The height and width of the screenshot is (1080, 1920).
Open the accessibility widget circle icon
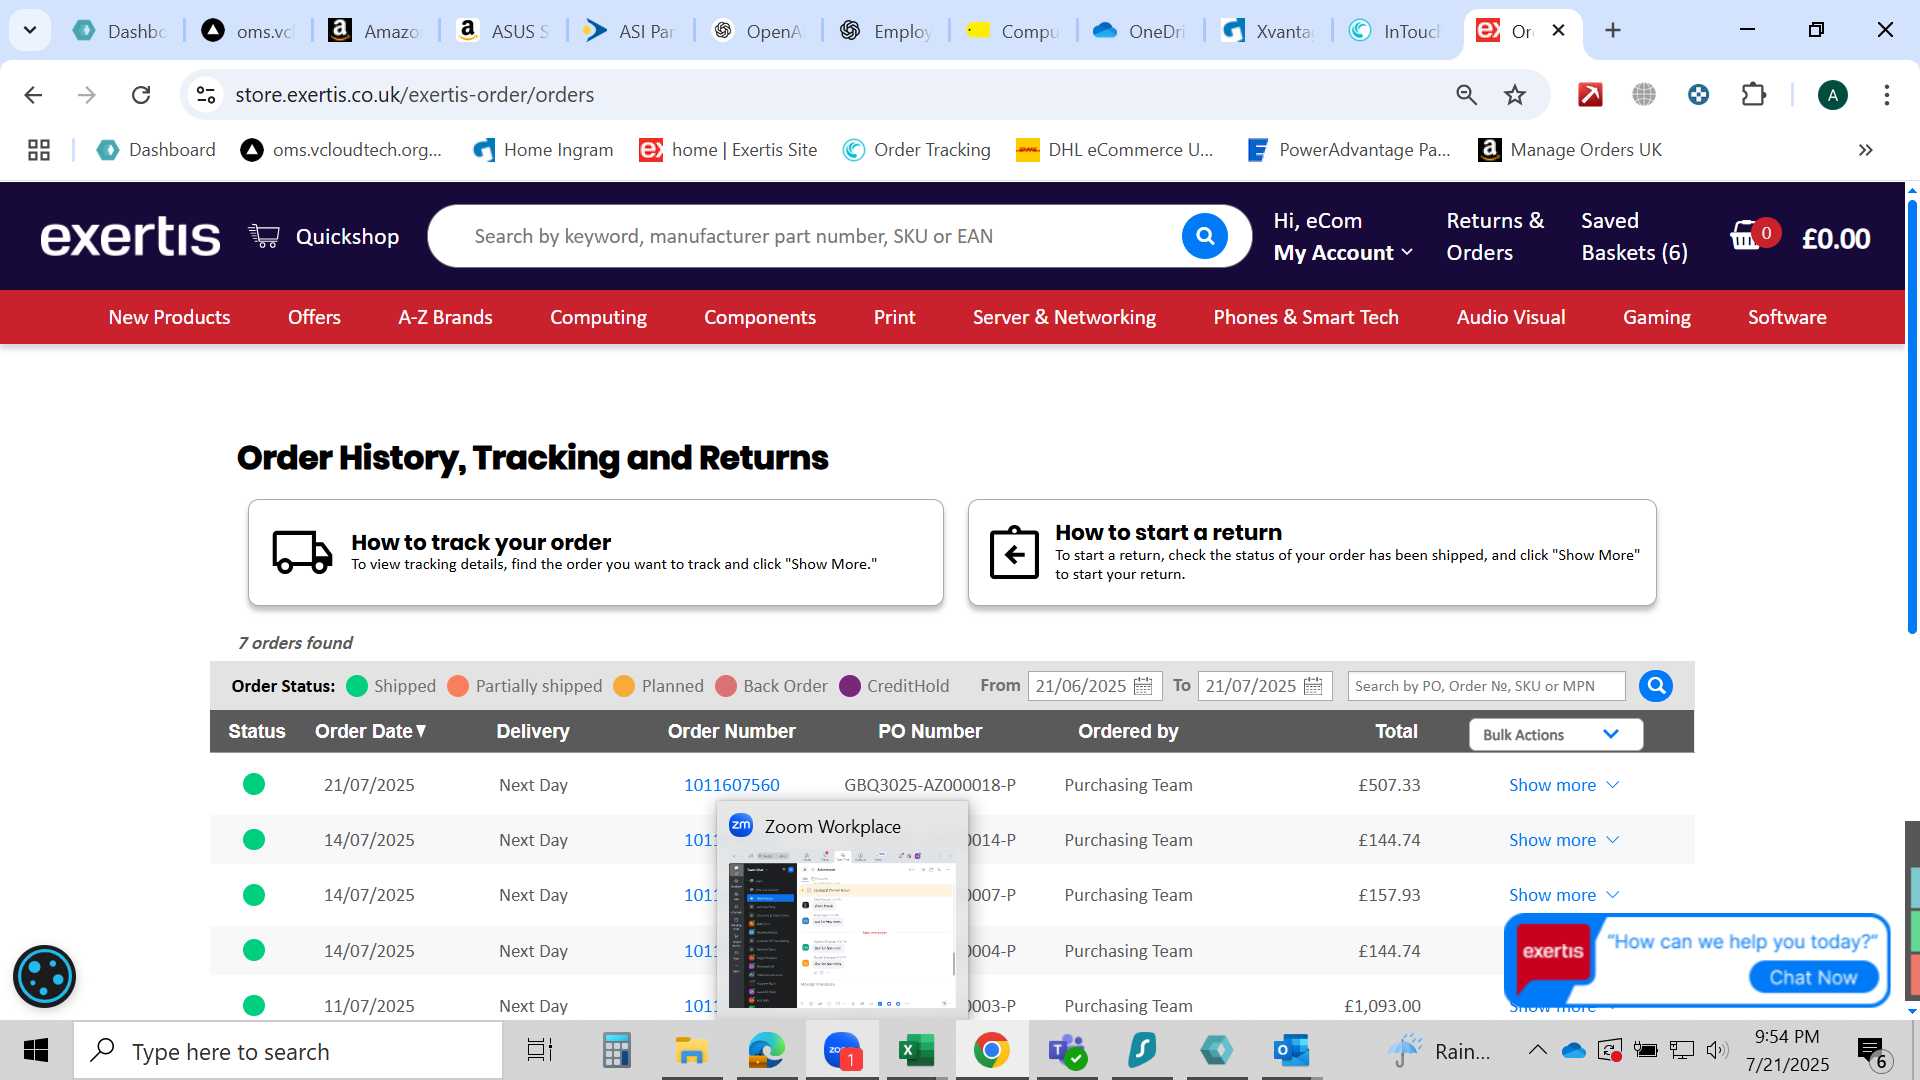tap(44, 976)
